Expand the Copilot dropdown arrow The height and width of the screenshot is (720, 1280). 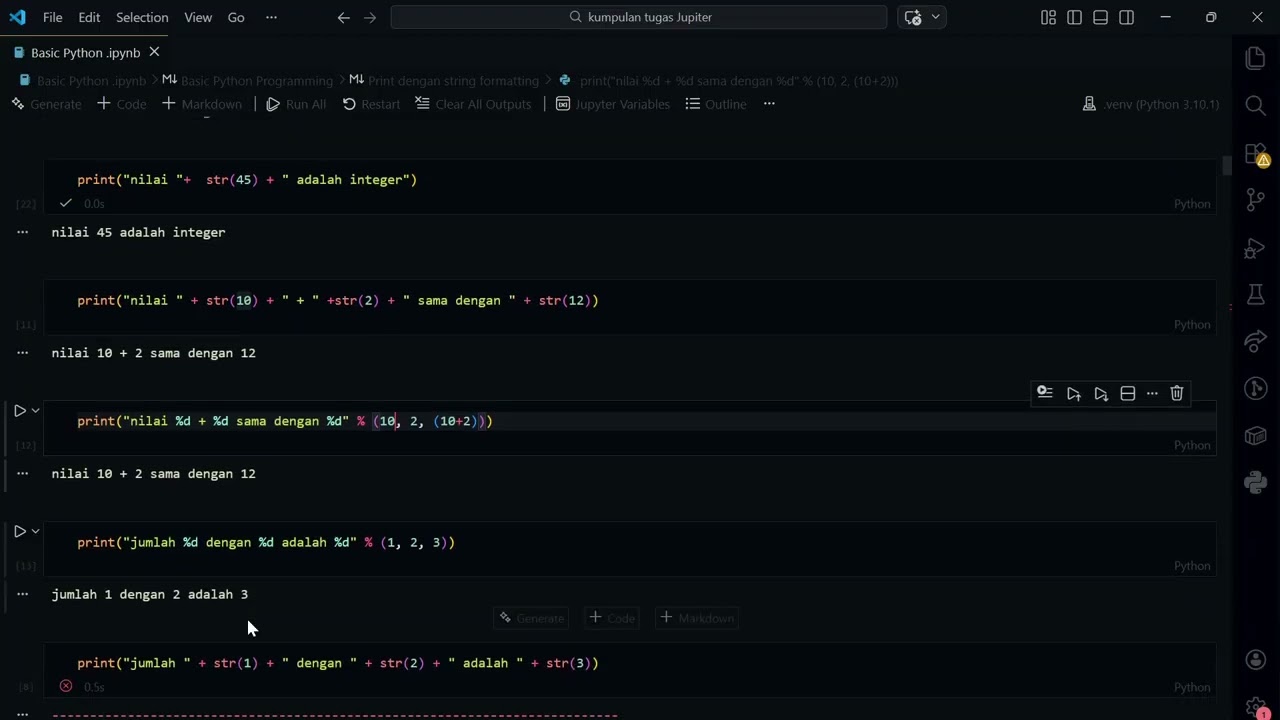(936, 17)
